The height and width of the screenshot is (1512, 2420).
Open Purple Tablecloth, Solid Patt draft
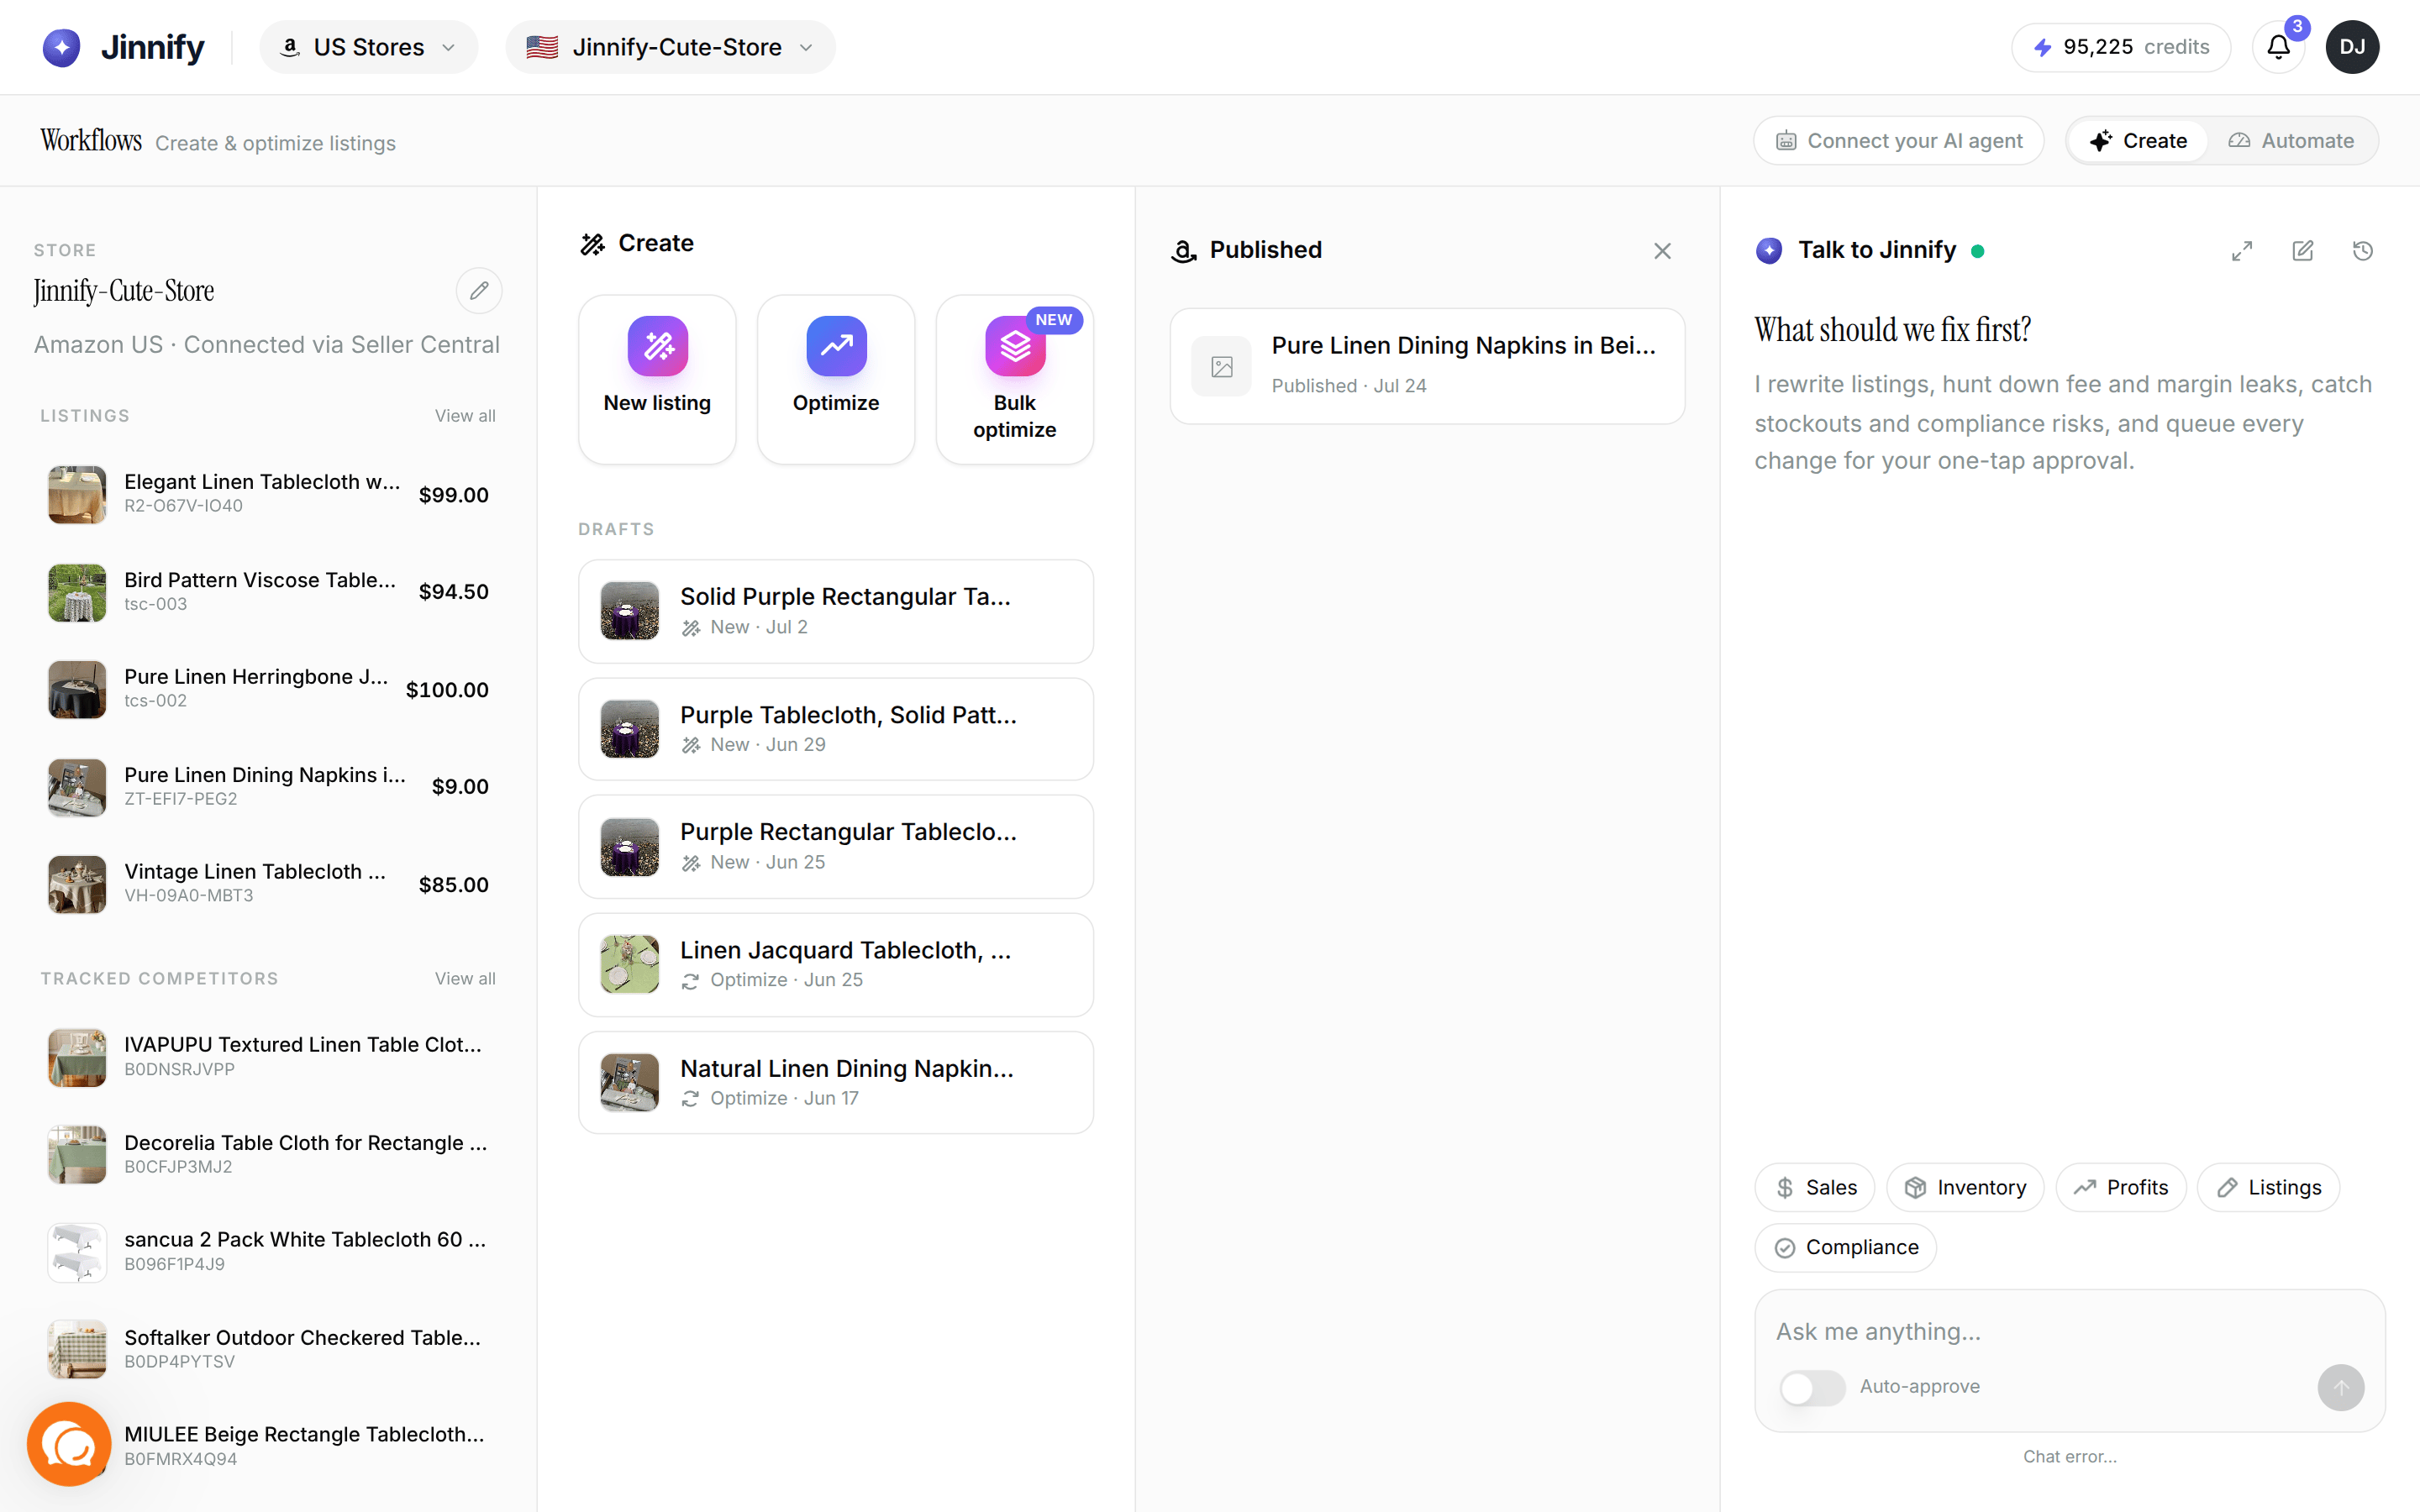[x=836, y=729]
